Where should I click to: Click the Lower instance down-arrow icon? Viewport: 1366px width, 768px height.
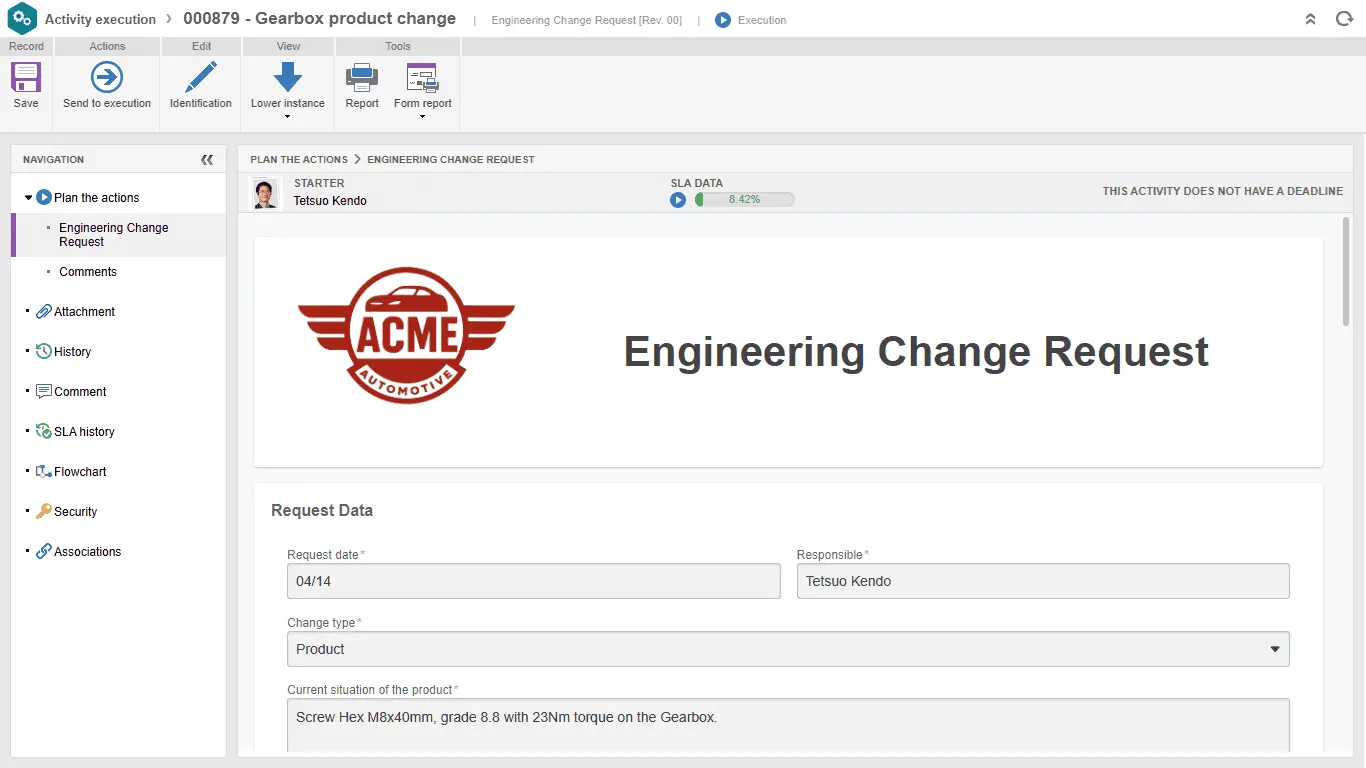pyautogui.click(x=288, y=77)
